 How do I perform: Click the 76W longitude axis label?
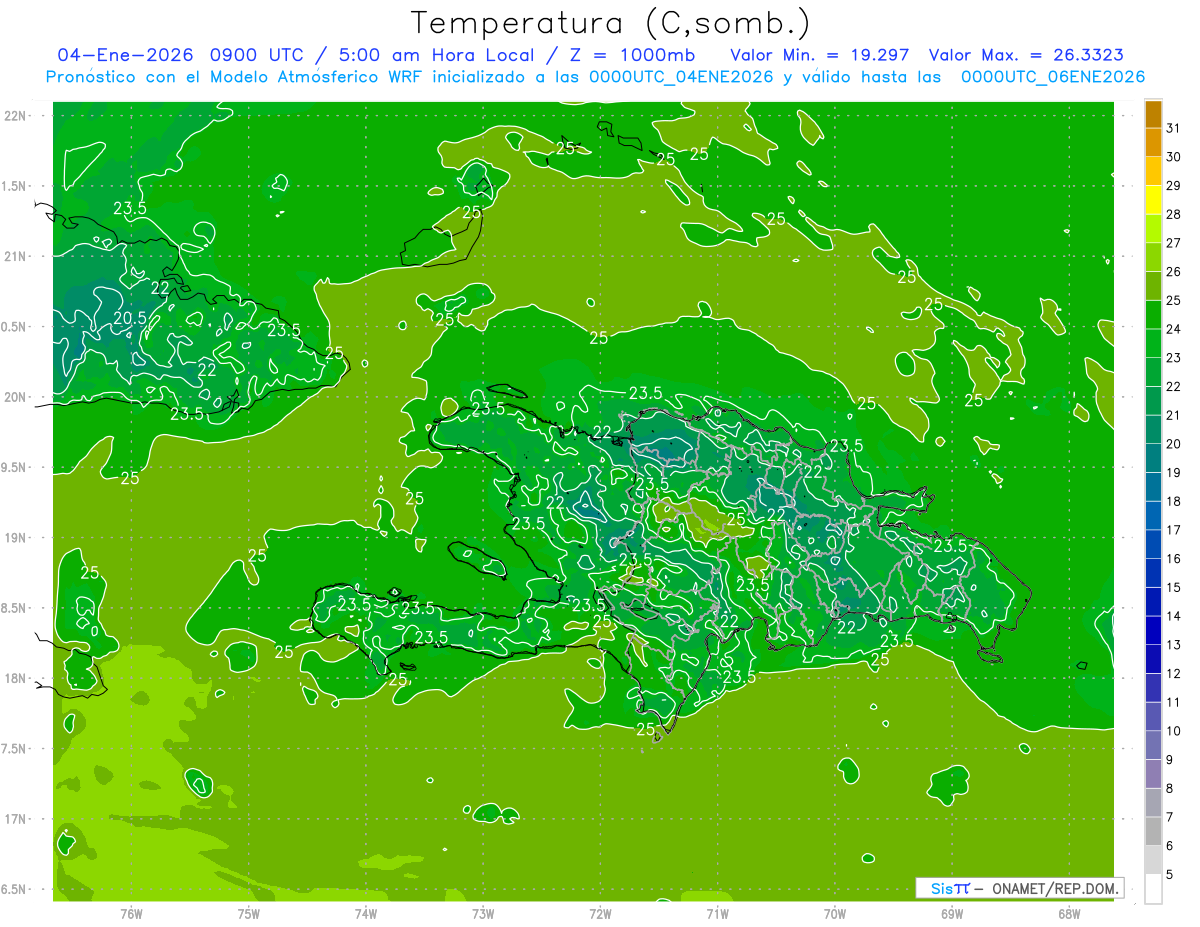(131, 913)
